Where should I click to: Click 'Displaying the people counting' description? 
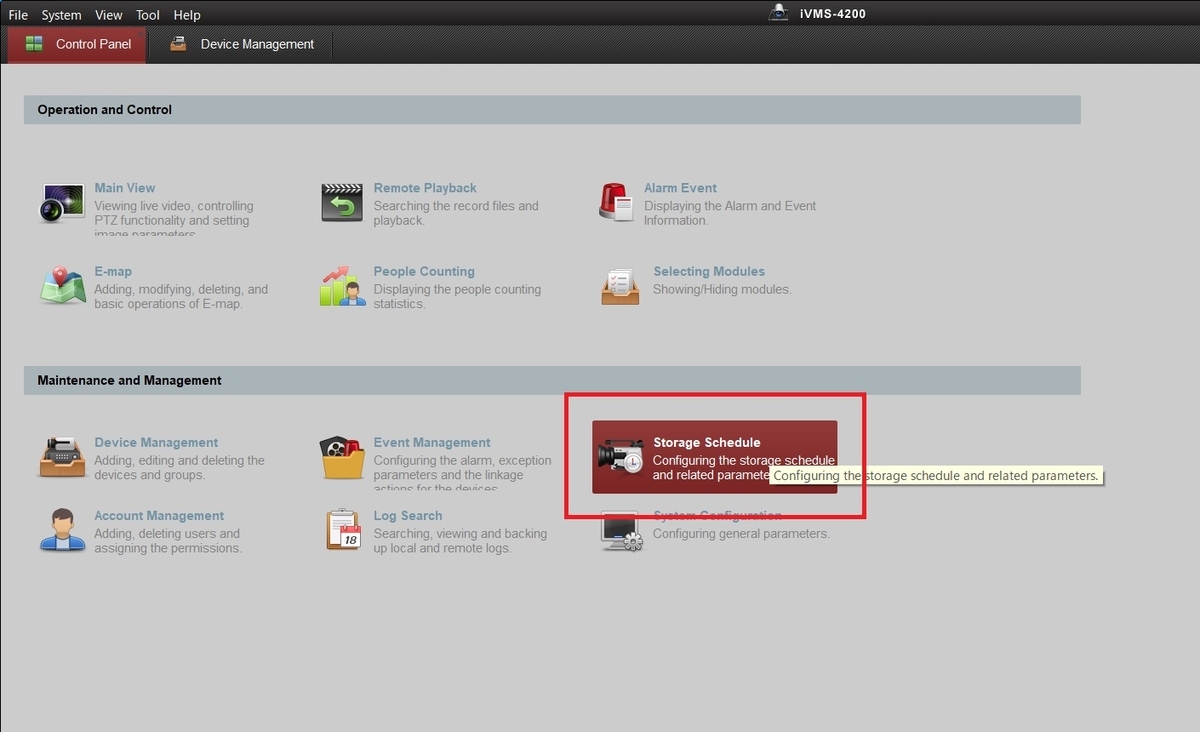pos(457,289)
